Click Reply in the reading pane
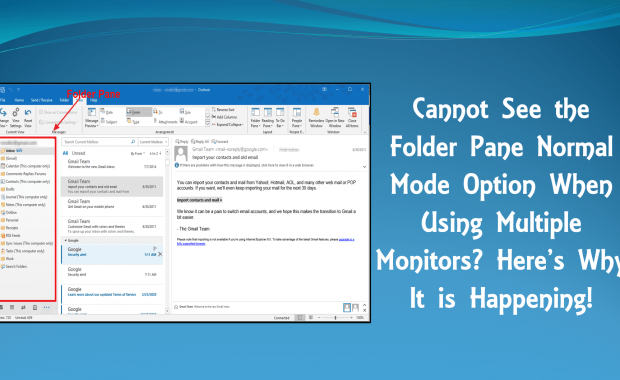This screenshot has height=380, width=620. click(182, 141)
